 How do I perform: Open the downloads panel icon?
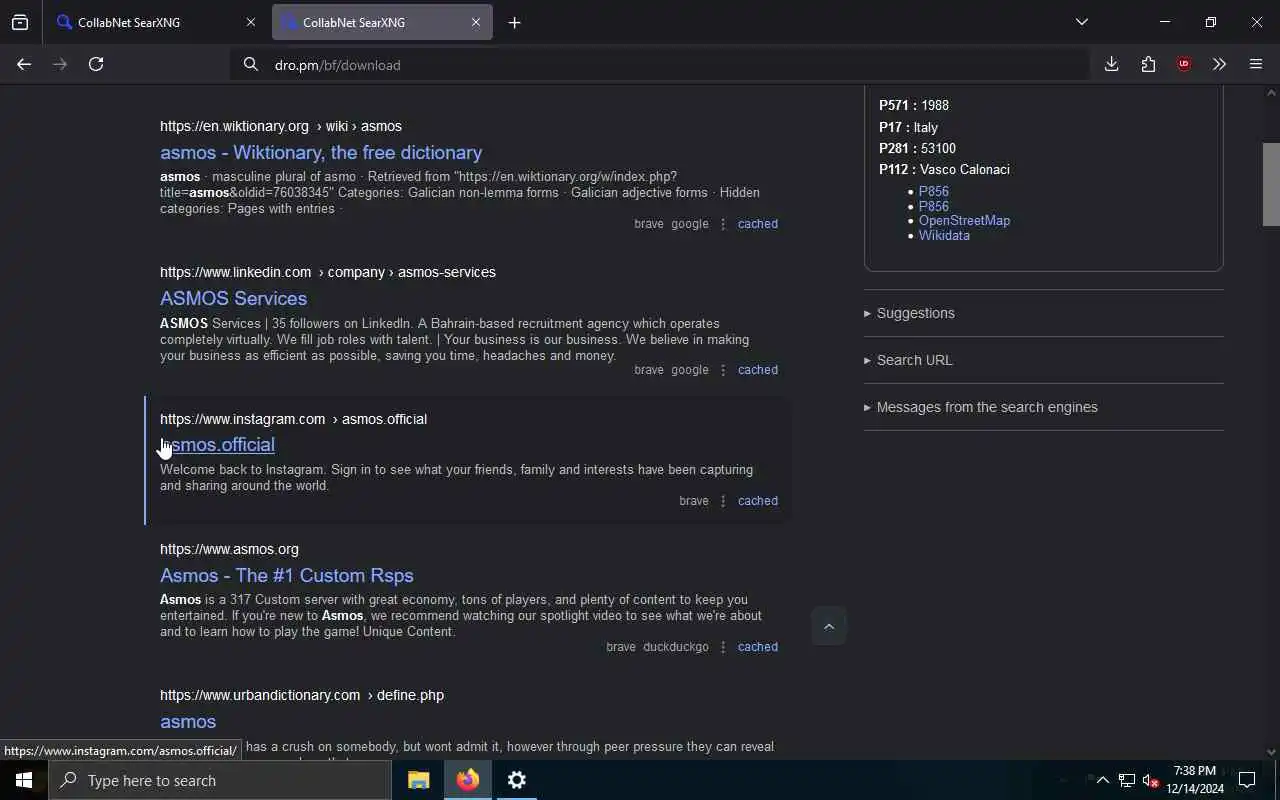[x=1111, y=64]
